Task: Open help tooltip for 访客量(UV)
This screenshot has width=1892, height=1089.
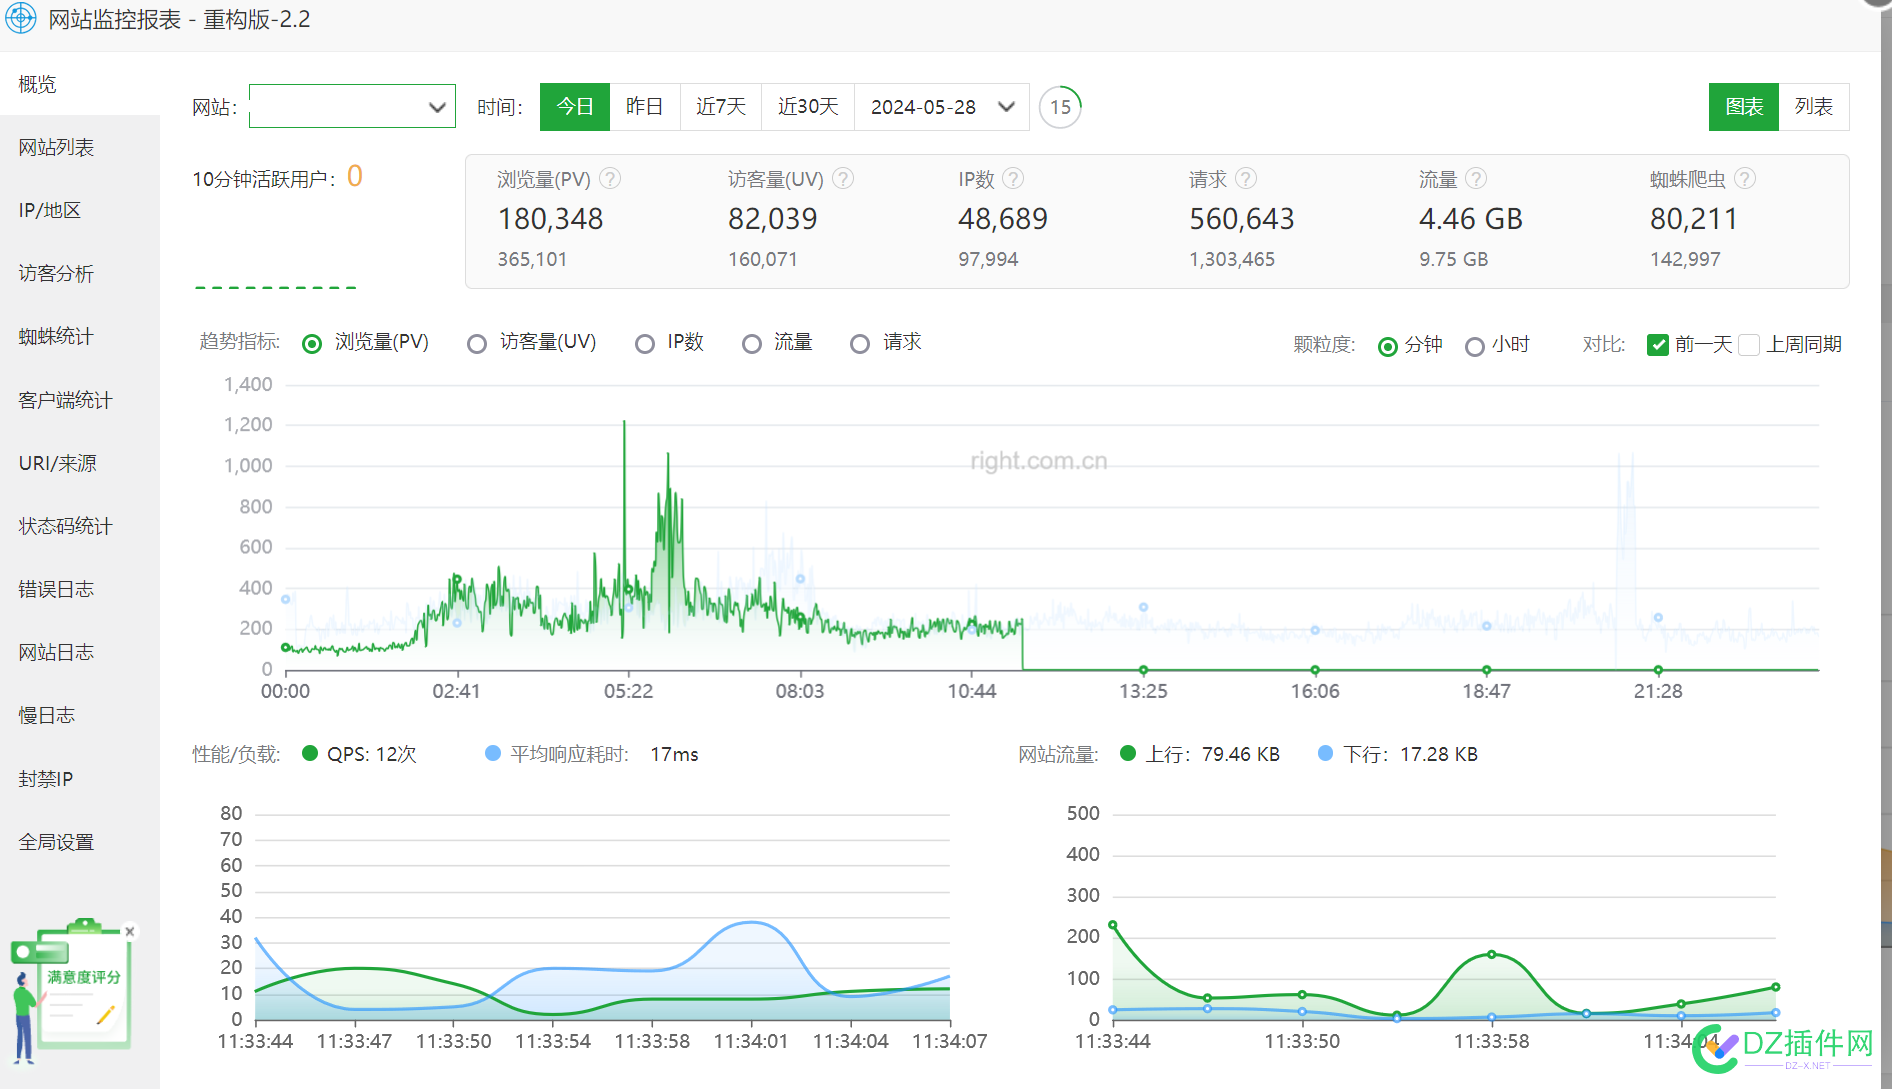Action: [x=843, y=178]
